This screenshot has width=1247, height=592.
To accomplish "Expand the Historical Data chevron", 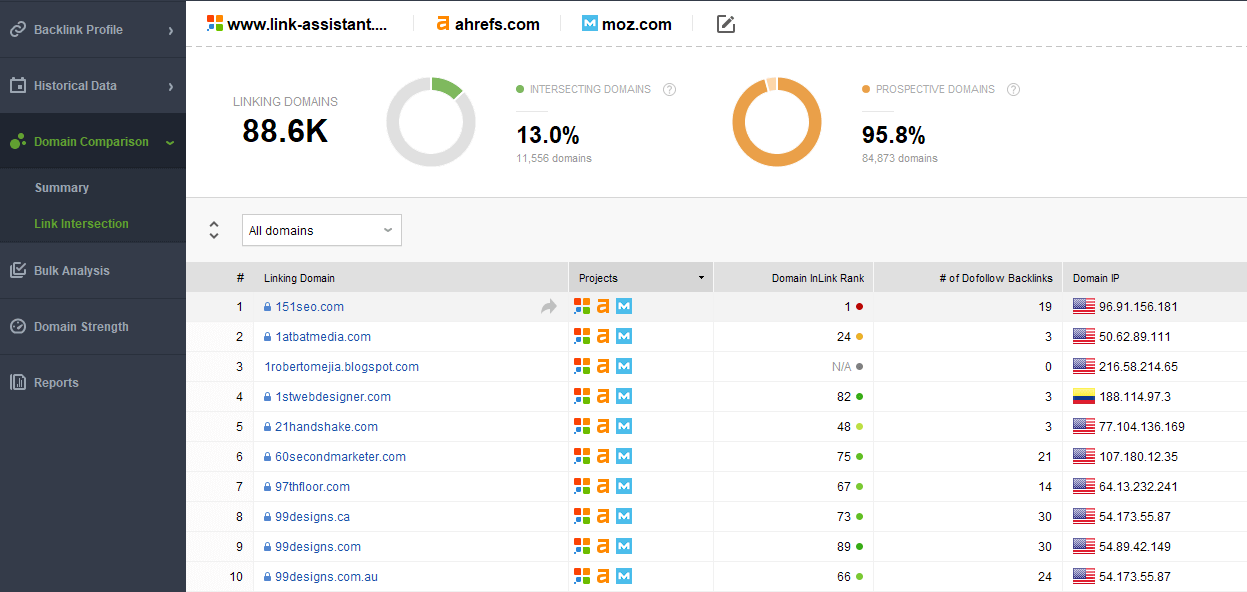I will [x=171, y=87].
